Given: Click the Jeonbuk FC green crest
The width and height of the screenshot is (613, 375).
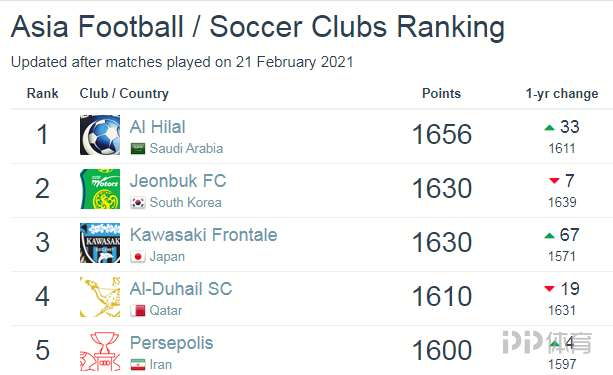Looking at the screenshot, I should (100, 189).
